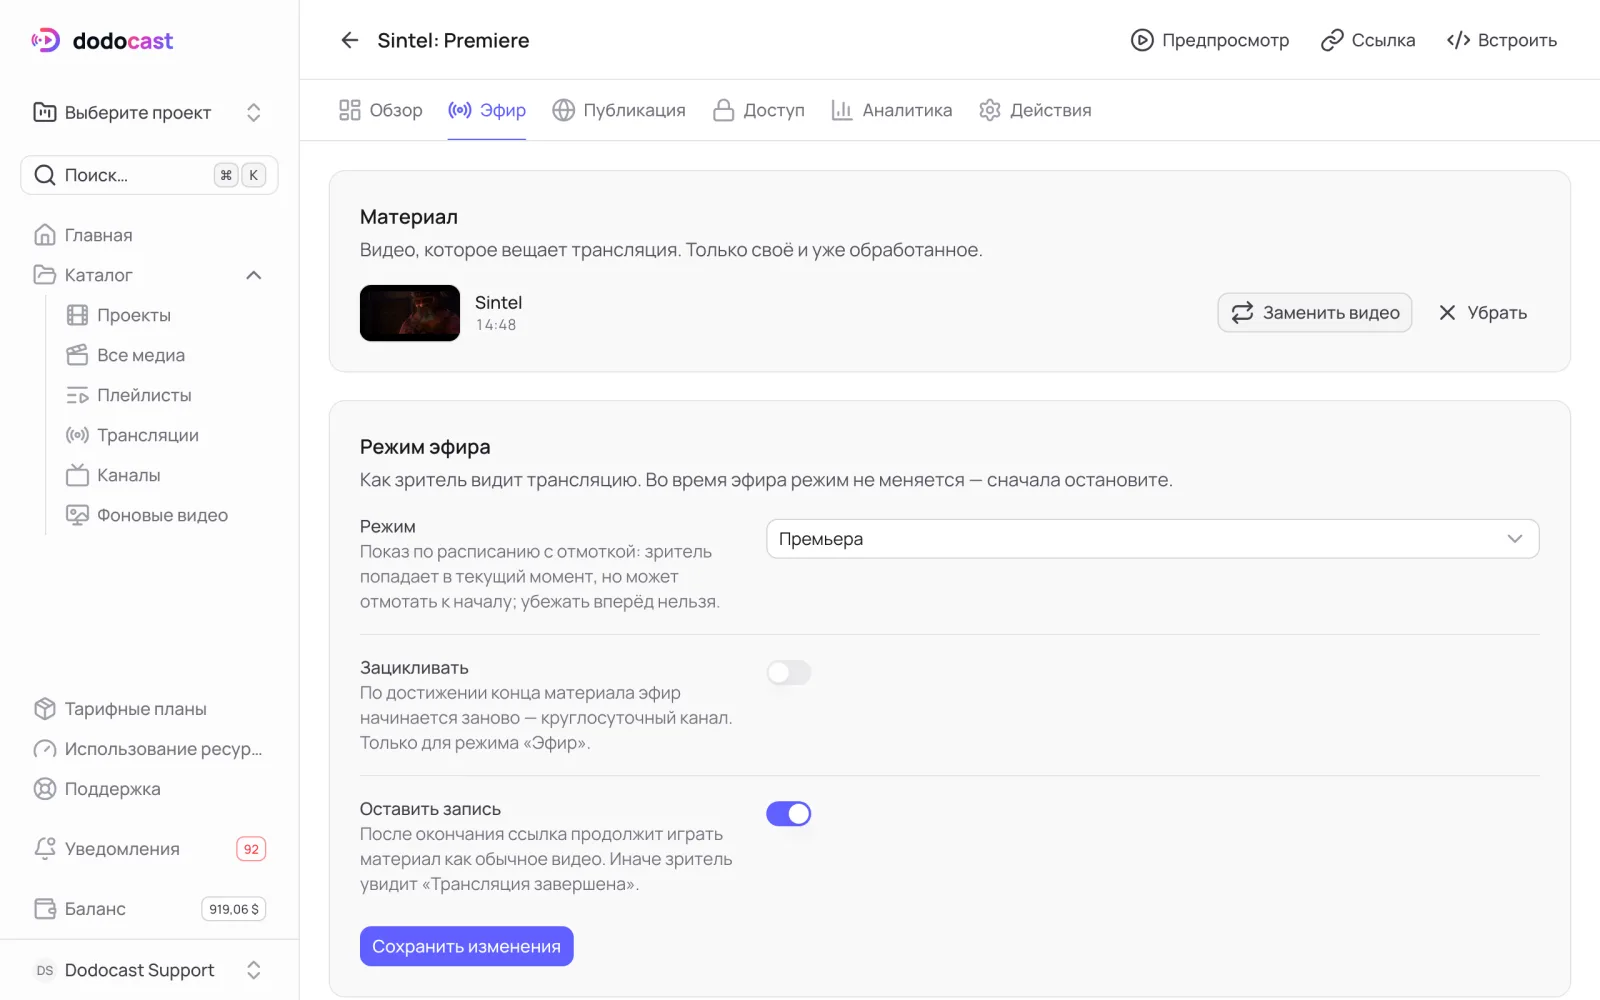Open the Действия tab

coord(1035,110)
